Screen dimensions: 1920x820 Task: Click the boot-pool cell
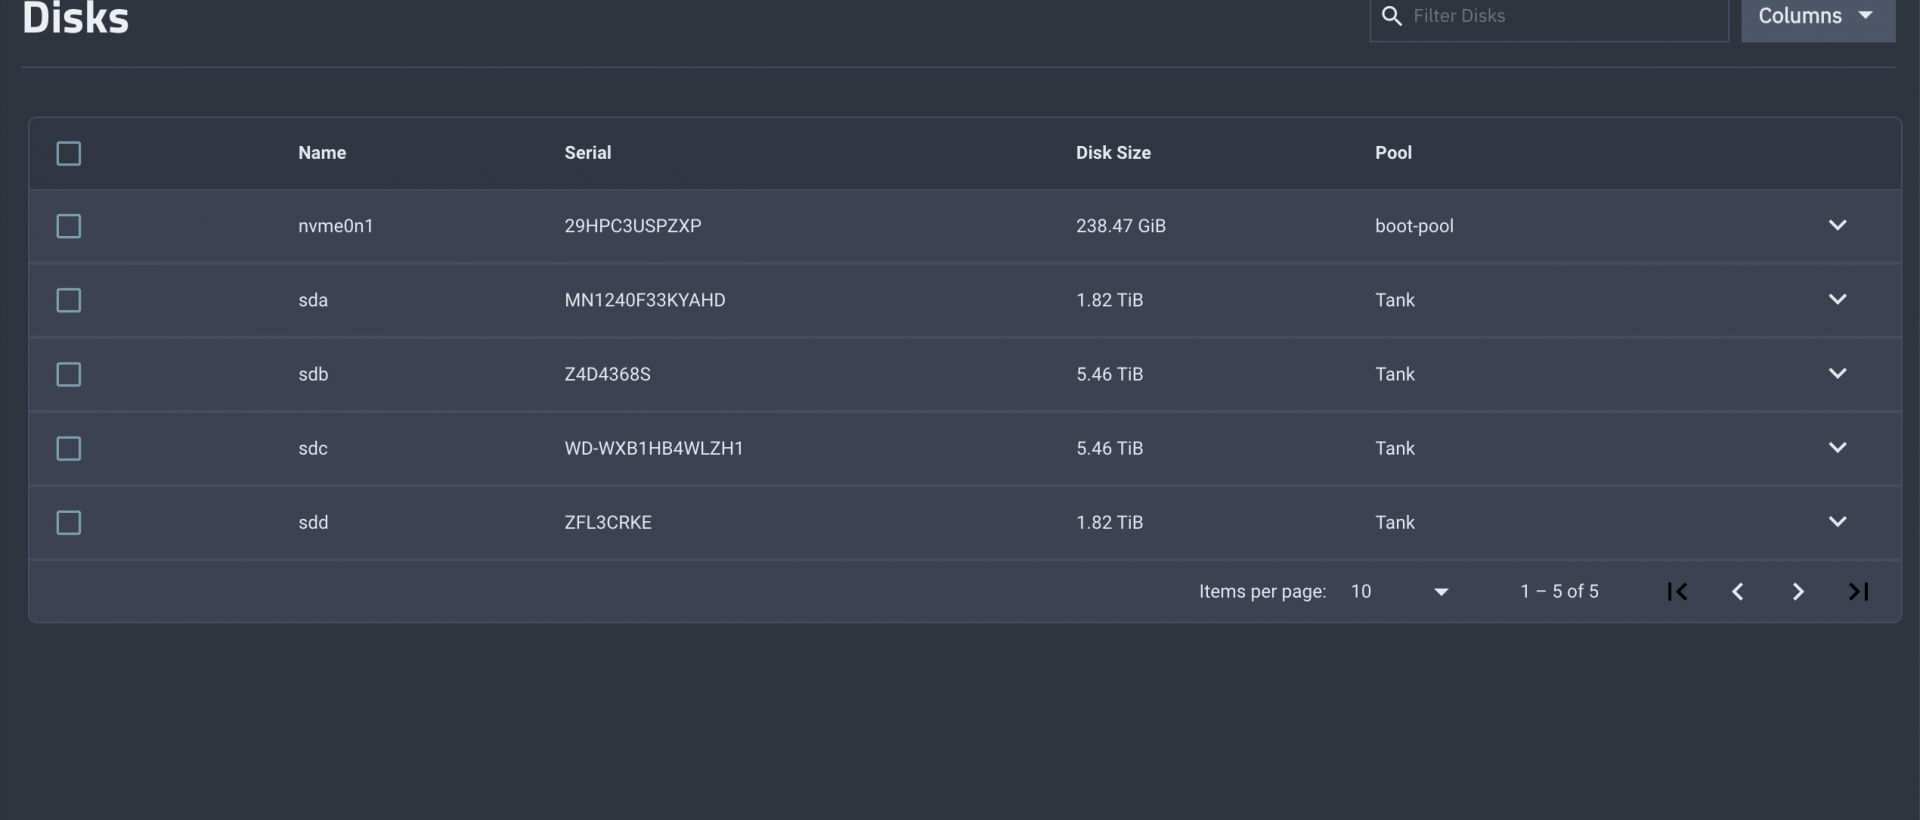tap(1414, 226)
